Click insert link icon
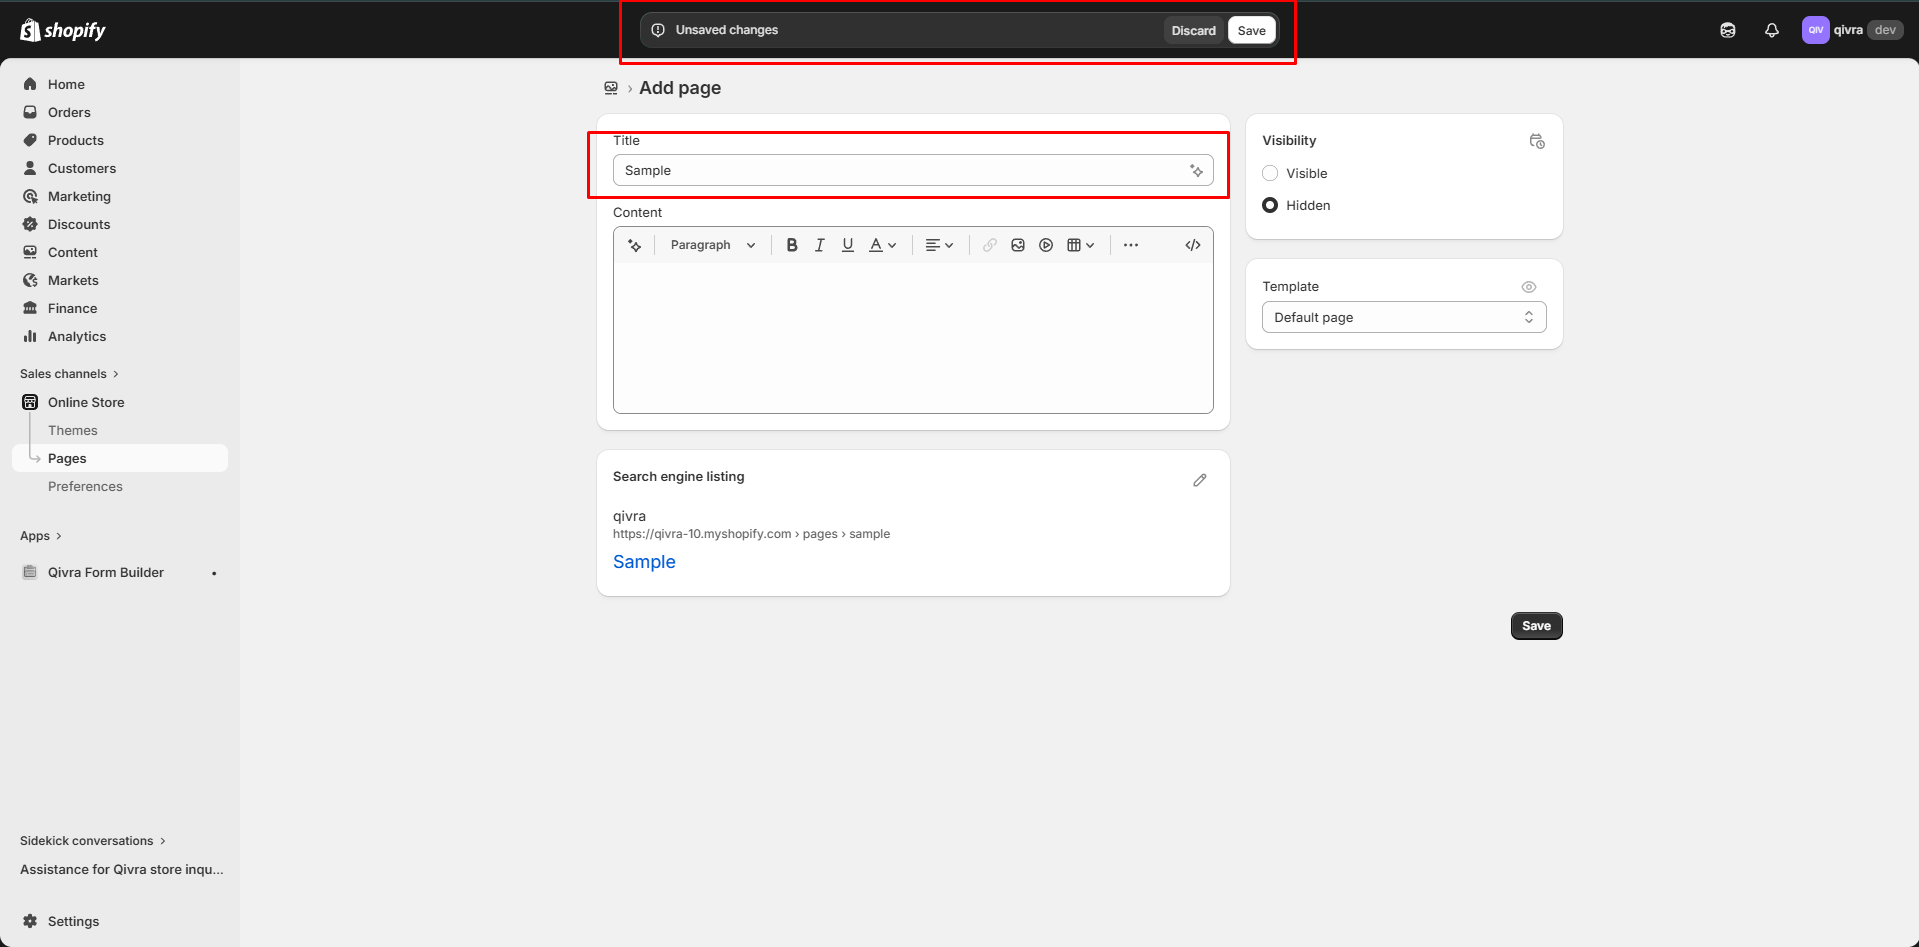This screenshot has width=1919, height=947. [x=990, y=245]
